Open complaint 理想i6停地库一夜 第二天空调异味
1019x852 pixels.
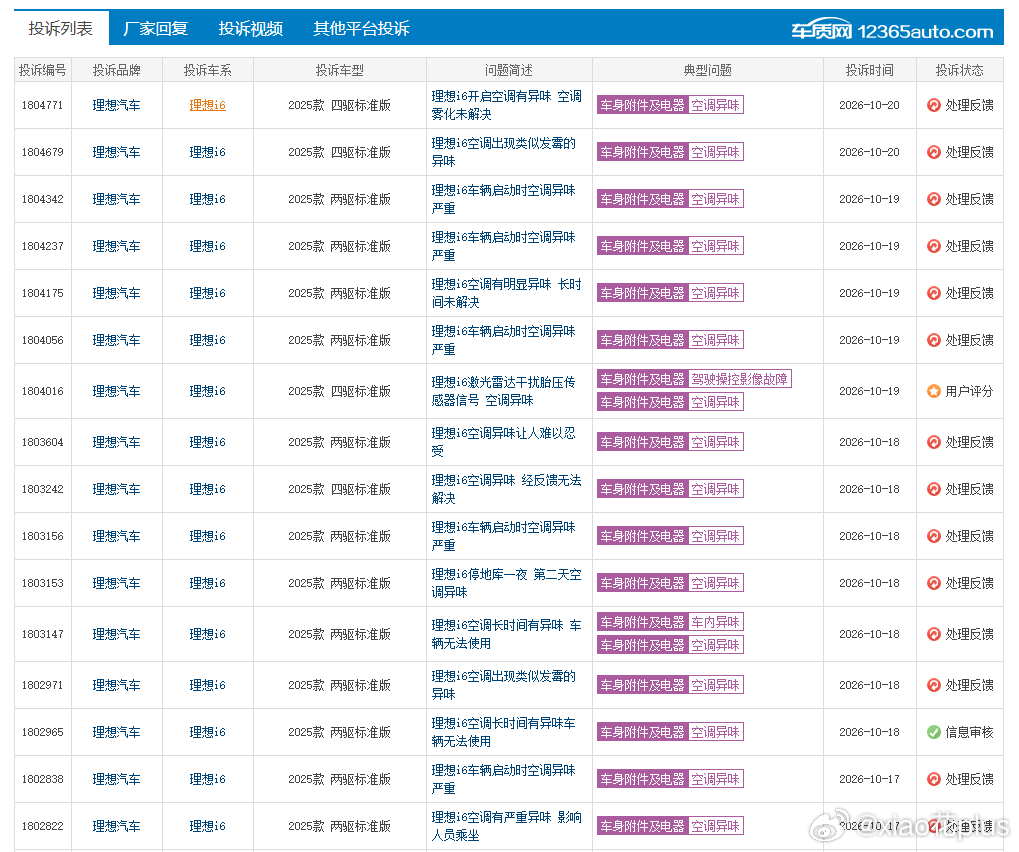506,583
